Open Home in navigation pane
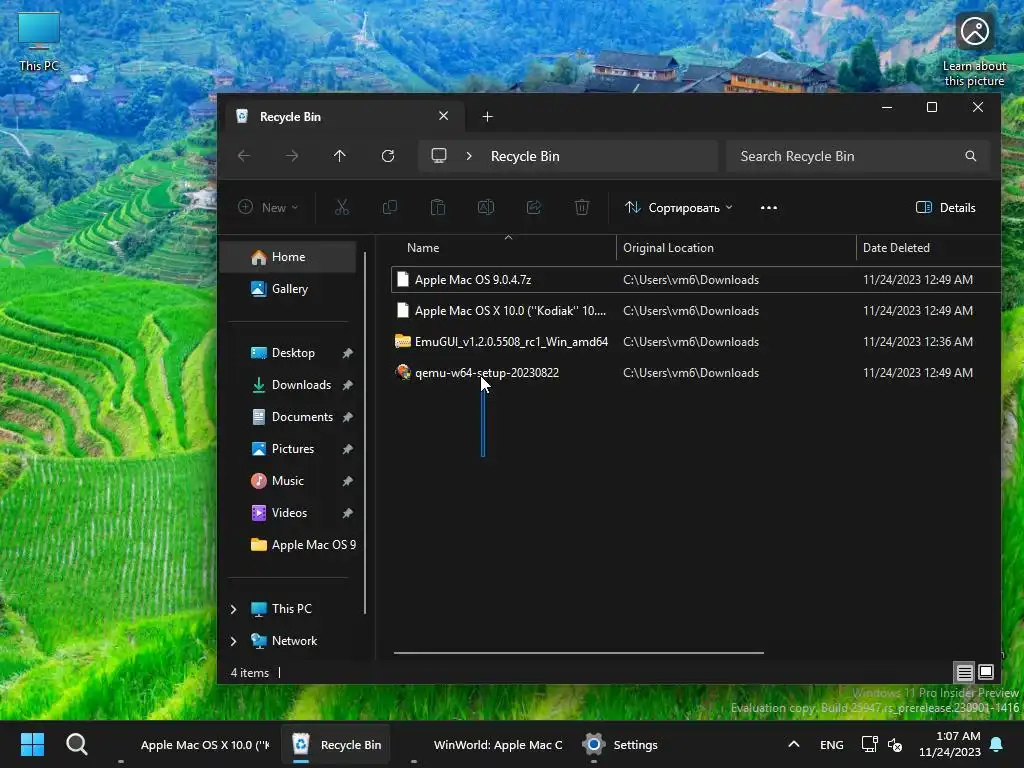 point(288,257)
